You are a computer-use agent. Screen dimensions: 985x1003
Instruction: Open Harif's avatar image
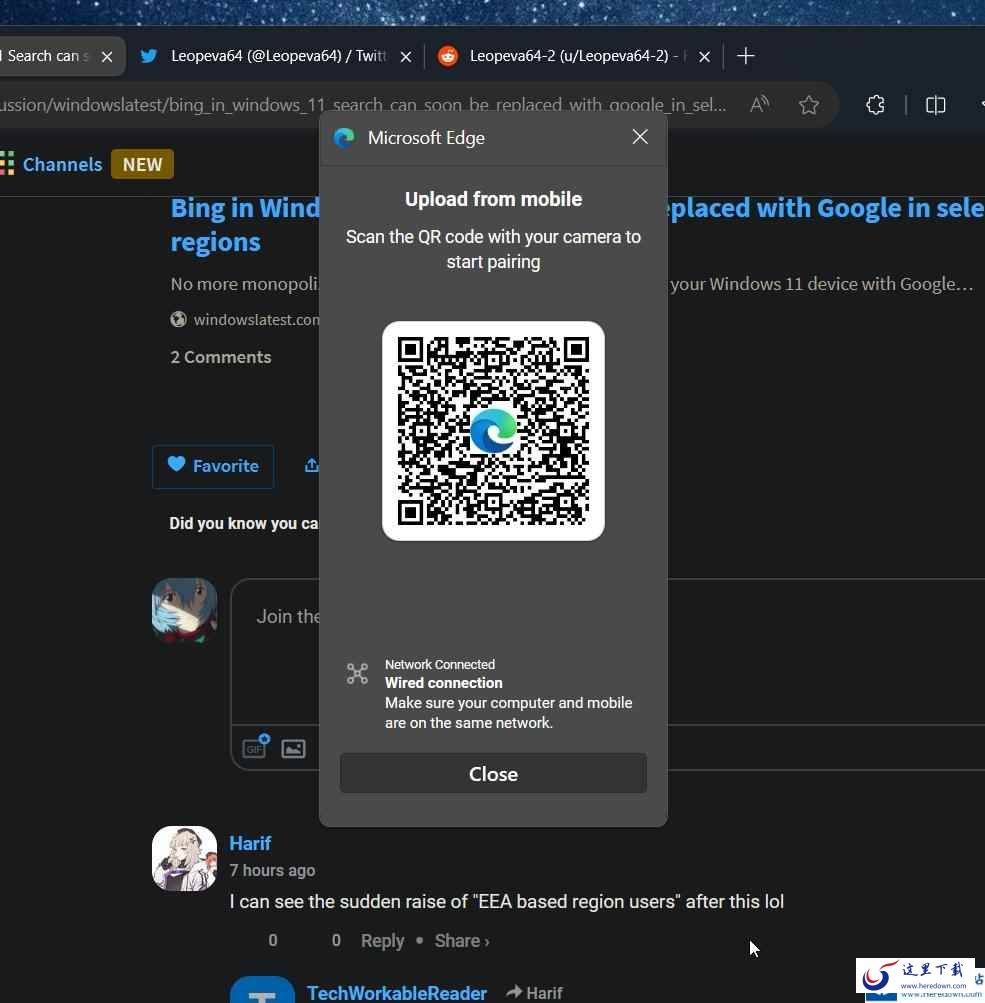click(184, 858)
